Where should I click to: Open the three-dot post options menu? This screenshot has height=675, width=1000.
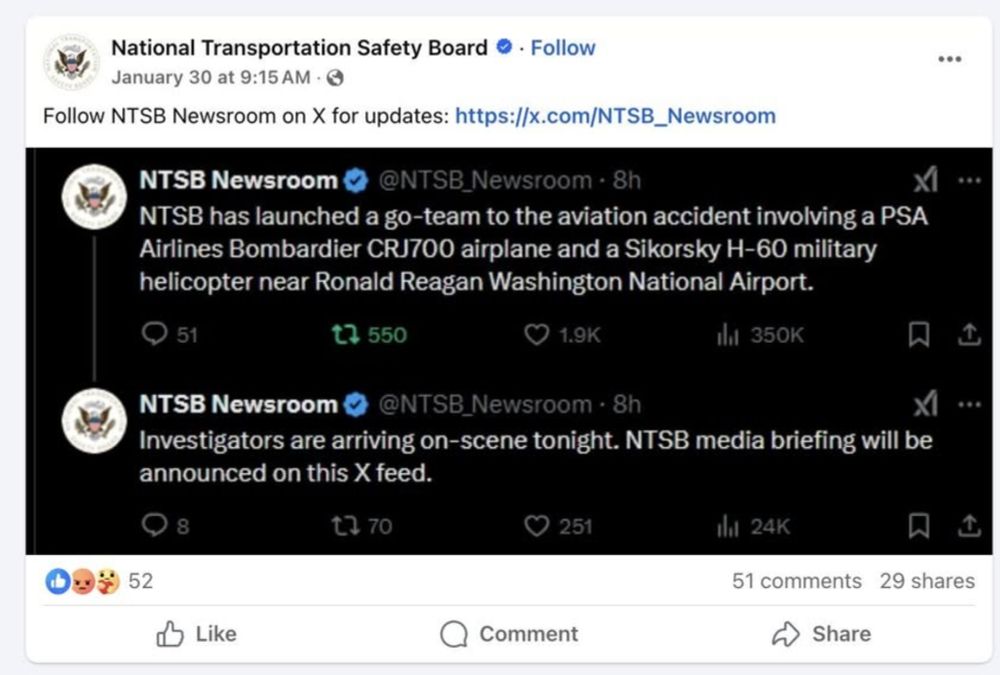pyautogui.click(x=949, y=59)
